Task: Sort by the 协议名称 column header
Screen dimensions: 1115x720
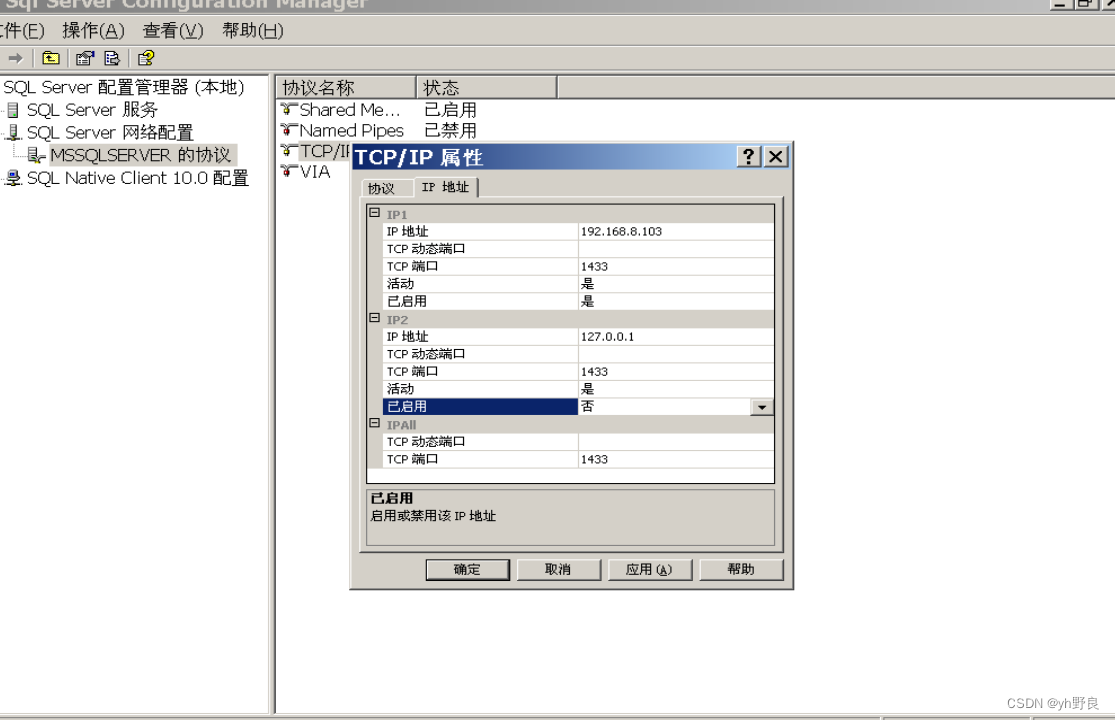Action: point(346,87)
